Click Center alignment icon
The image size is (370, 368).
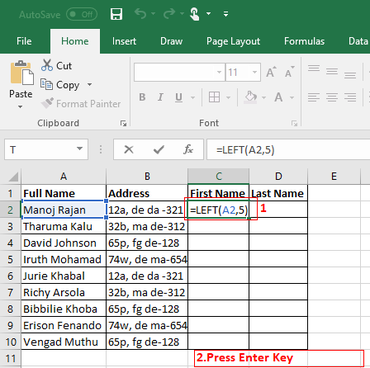[332, 97]
